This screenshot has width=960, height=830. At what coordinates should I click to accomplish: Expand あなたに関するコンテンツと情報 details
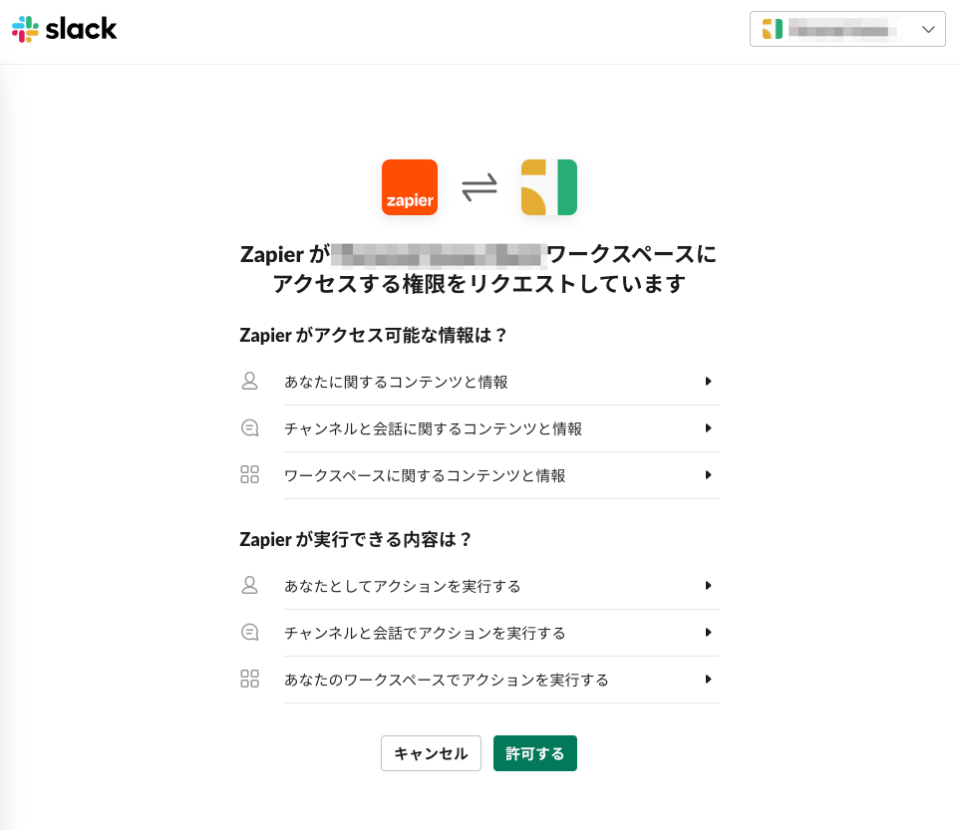tap(709, 381)
